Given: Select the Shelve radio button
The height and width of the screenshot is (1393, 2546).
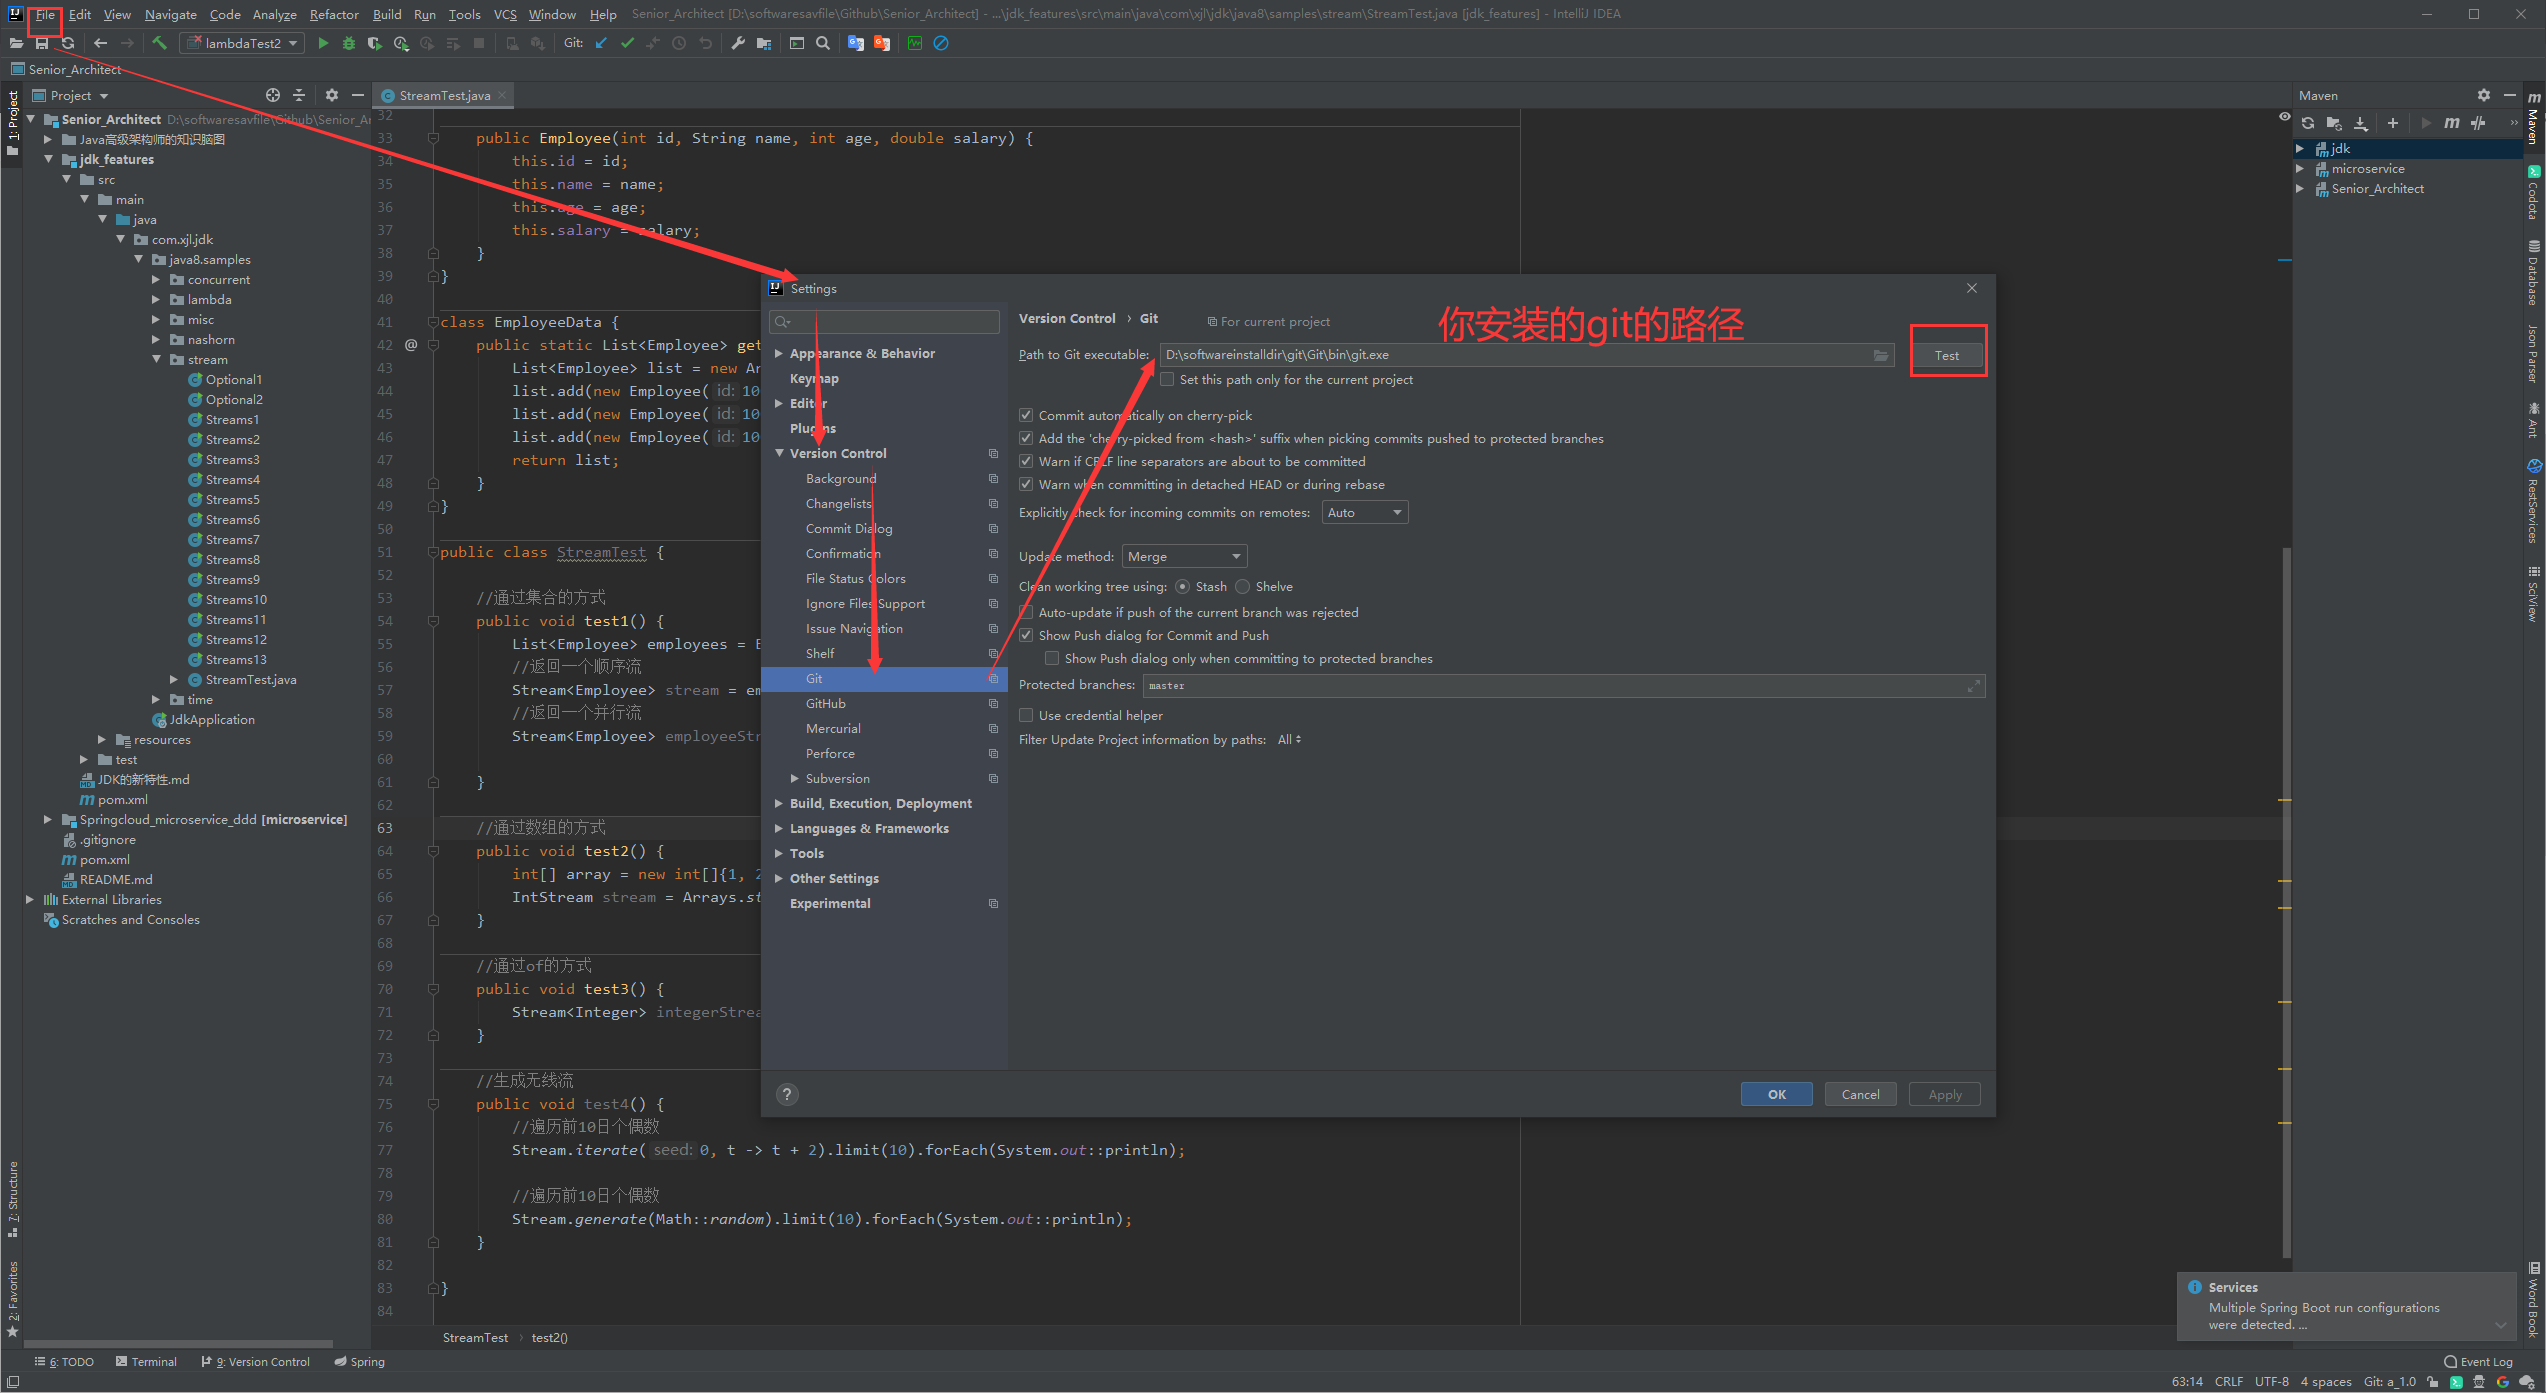Looking at the screenshot, I should click(1243, 586).
